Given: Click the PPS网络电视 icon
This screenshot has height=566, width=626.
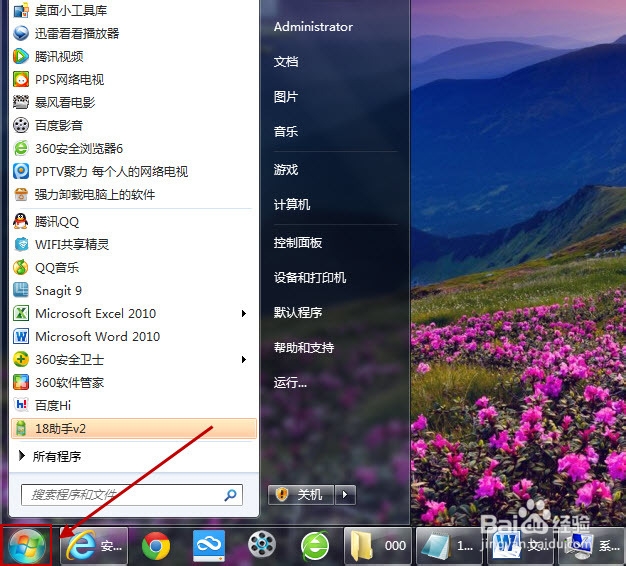Looking at the screenshot, I should point(21,79).
